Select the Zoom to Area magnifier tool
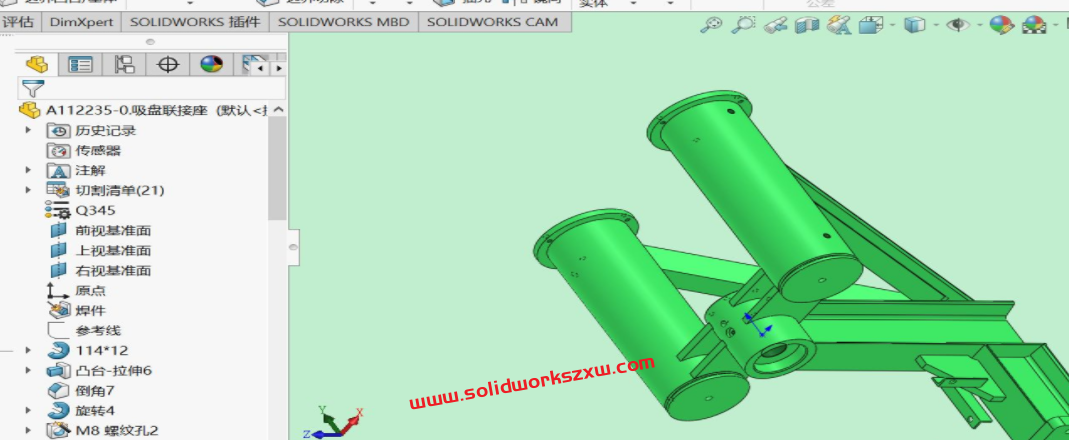This screenshot has height=440, width=1069. click(x=742, y=25)
